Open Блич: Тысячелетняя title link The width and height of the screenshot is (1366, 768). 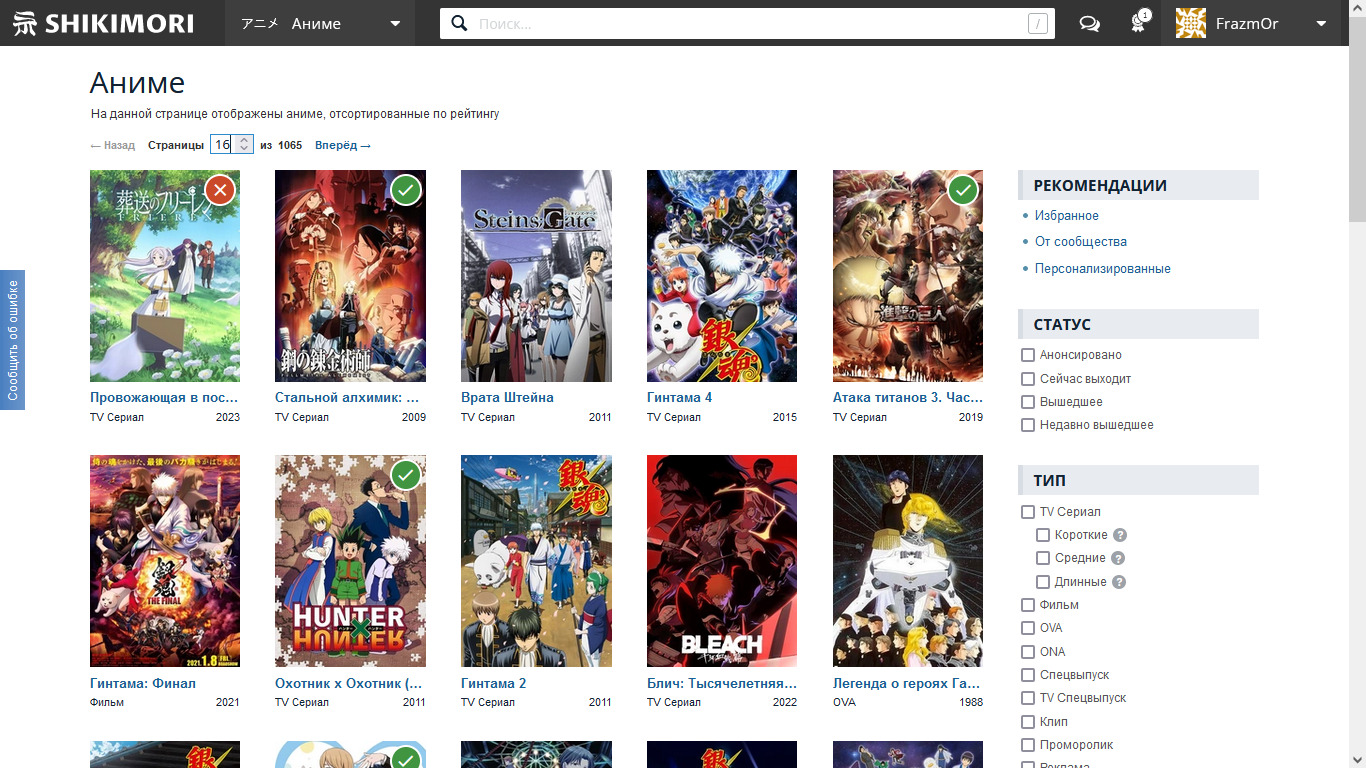(722, 684)
